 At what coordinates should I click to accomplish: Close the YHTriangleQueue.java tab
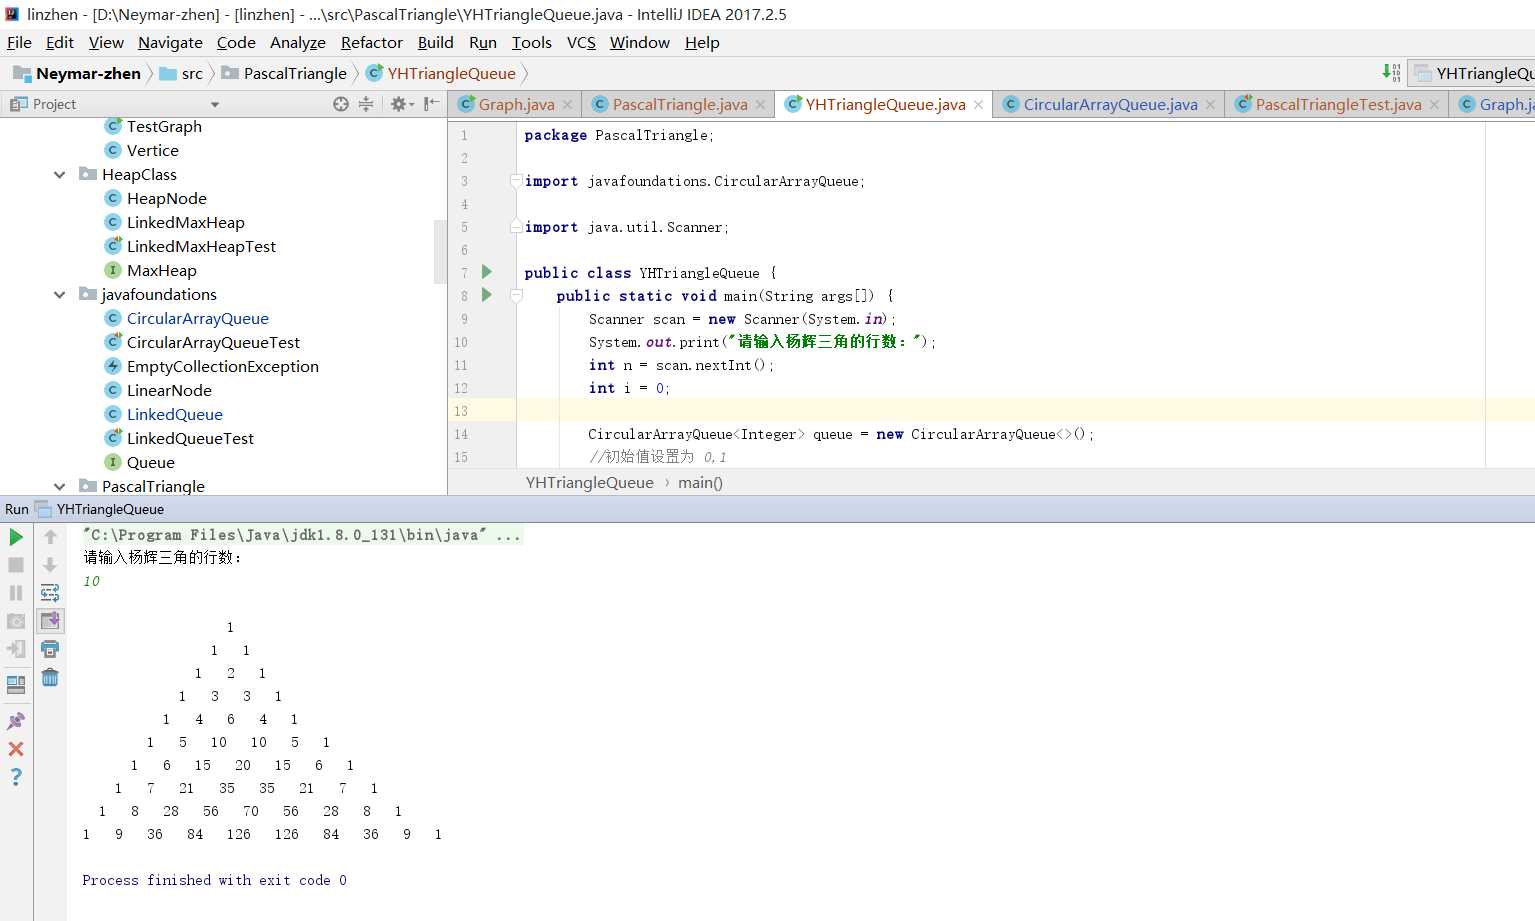pos(978,104)
